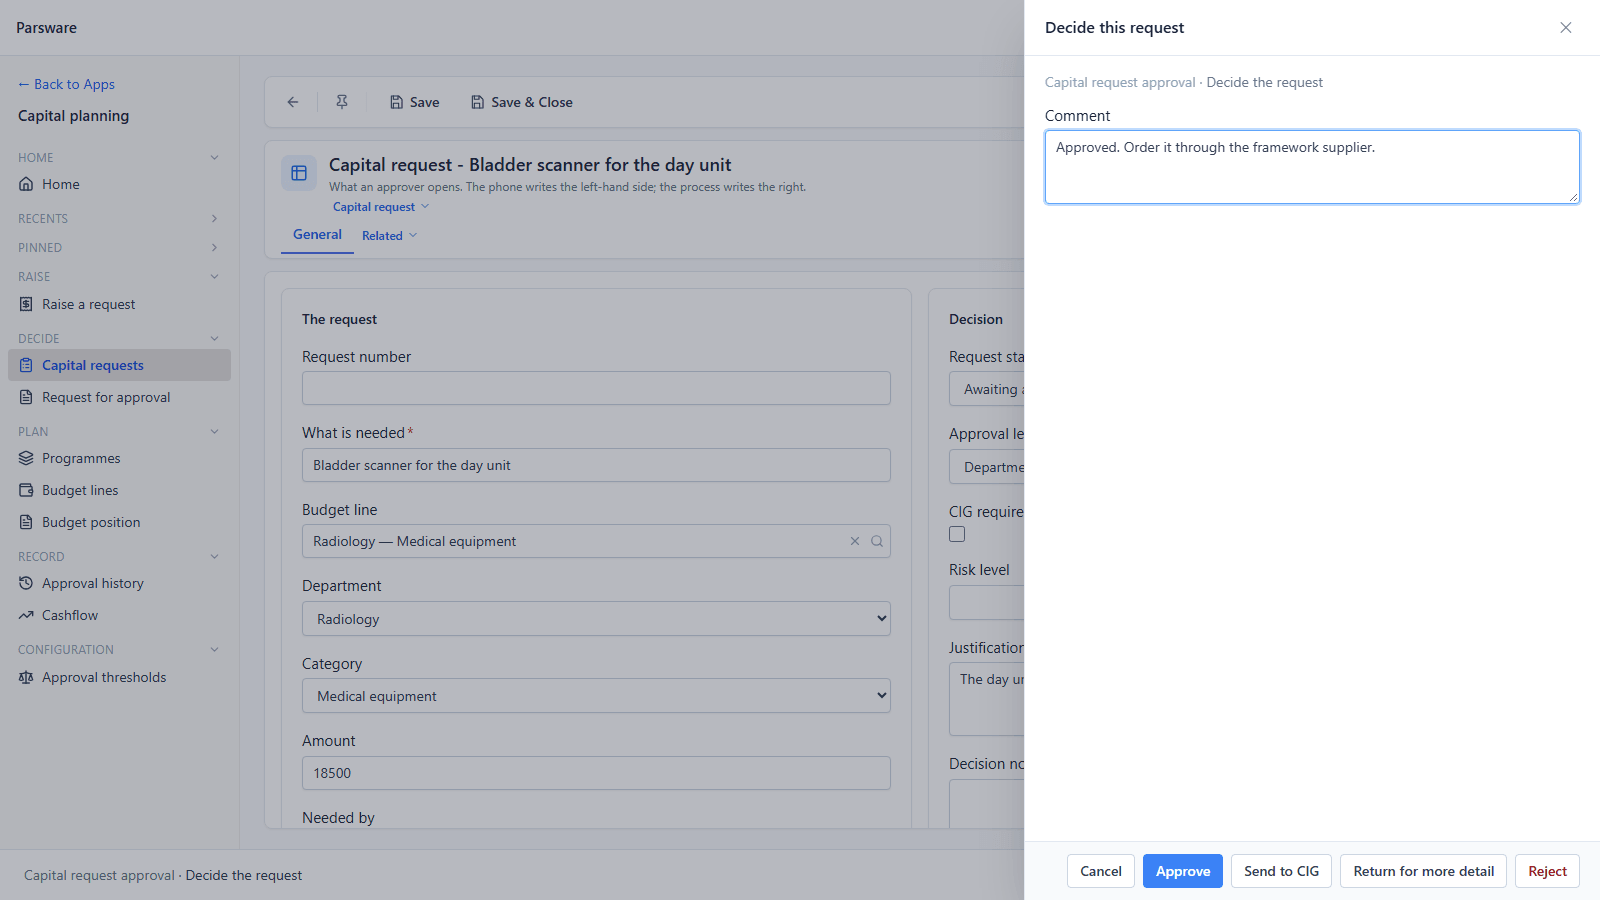
Task: Open Approval history
Action: [x=119, y=583]
